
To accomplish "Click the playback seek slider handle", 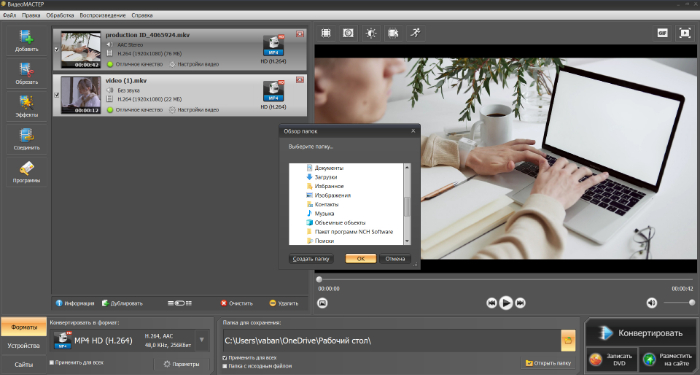I will pos(319,279).
